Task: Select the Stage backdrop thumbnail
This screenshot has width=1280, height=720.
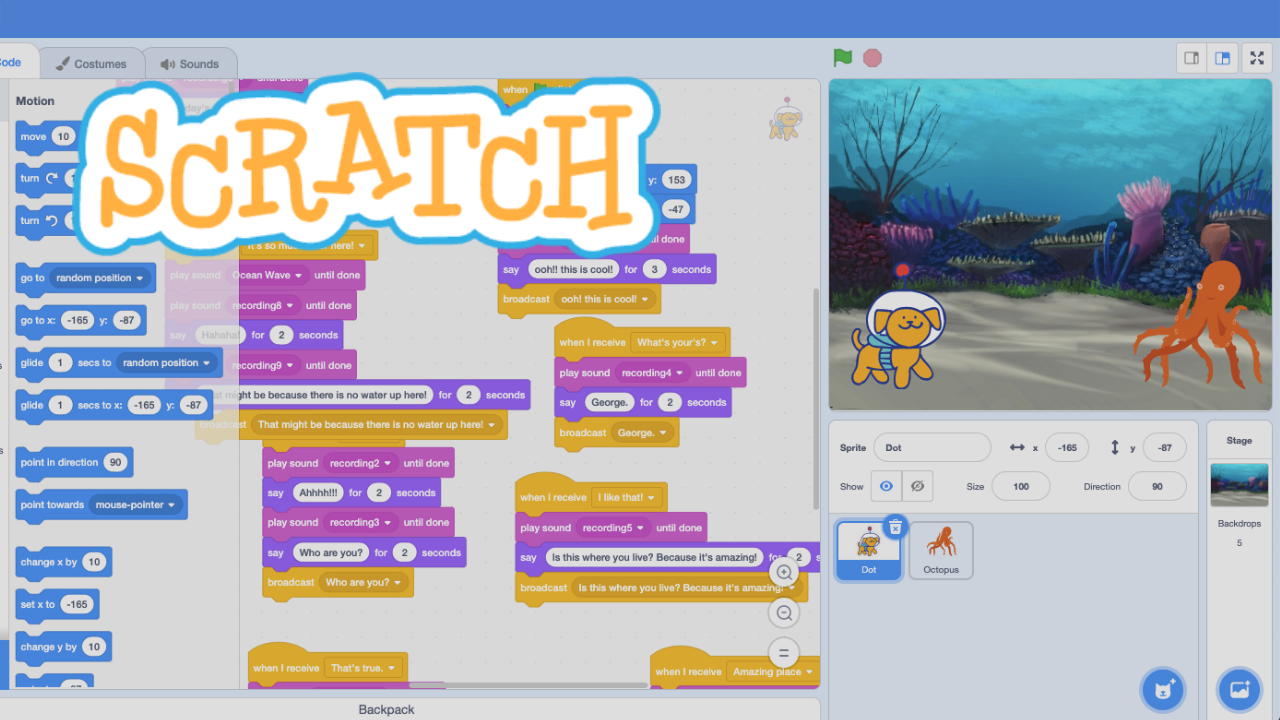Action: point(1239,485)
